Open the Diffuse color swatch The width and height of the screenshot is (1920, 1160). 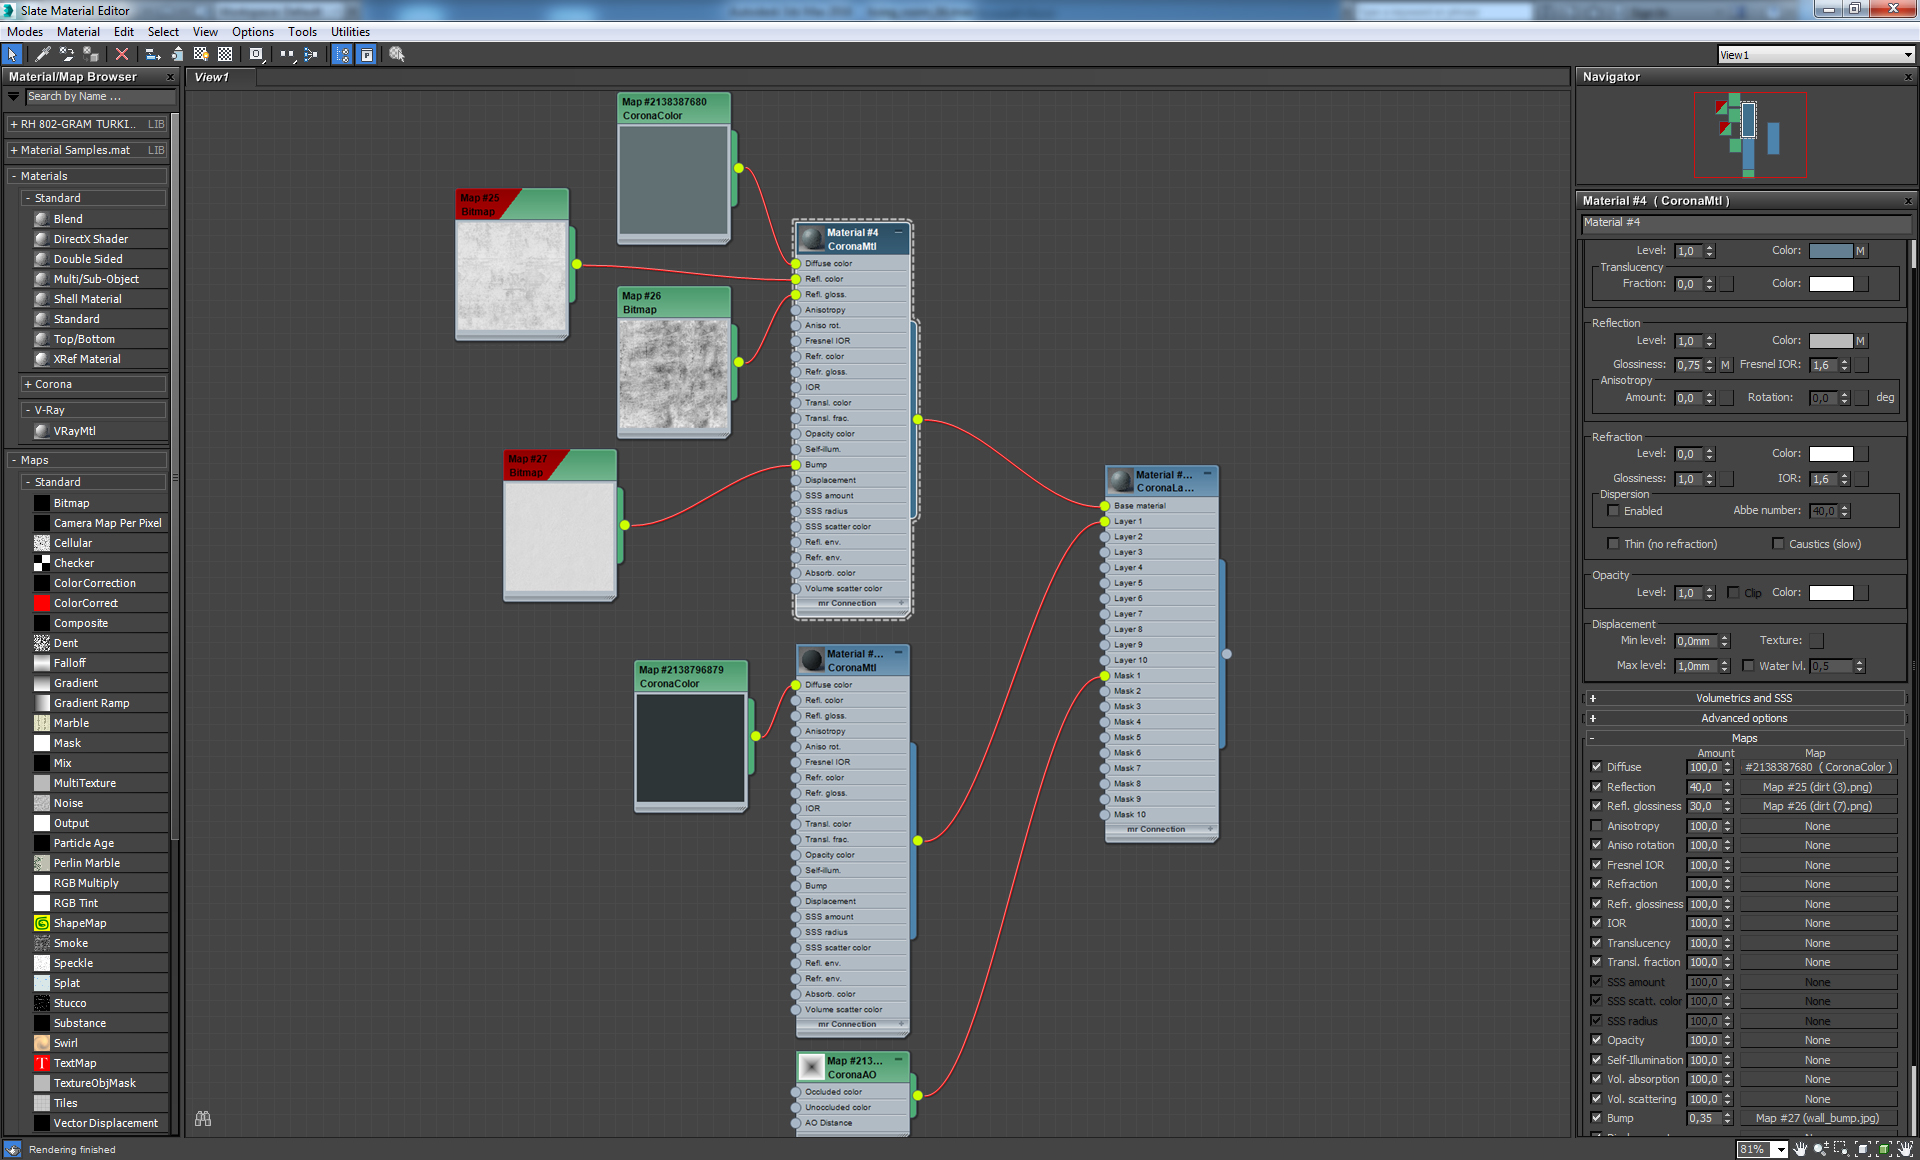point(1831,251)
